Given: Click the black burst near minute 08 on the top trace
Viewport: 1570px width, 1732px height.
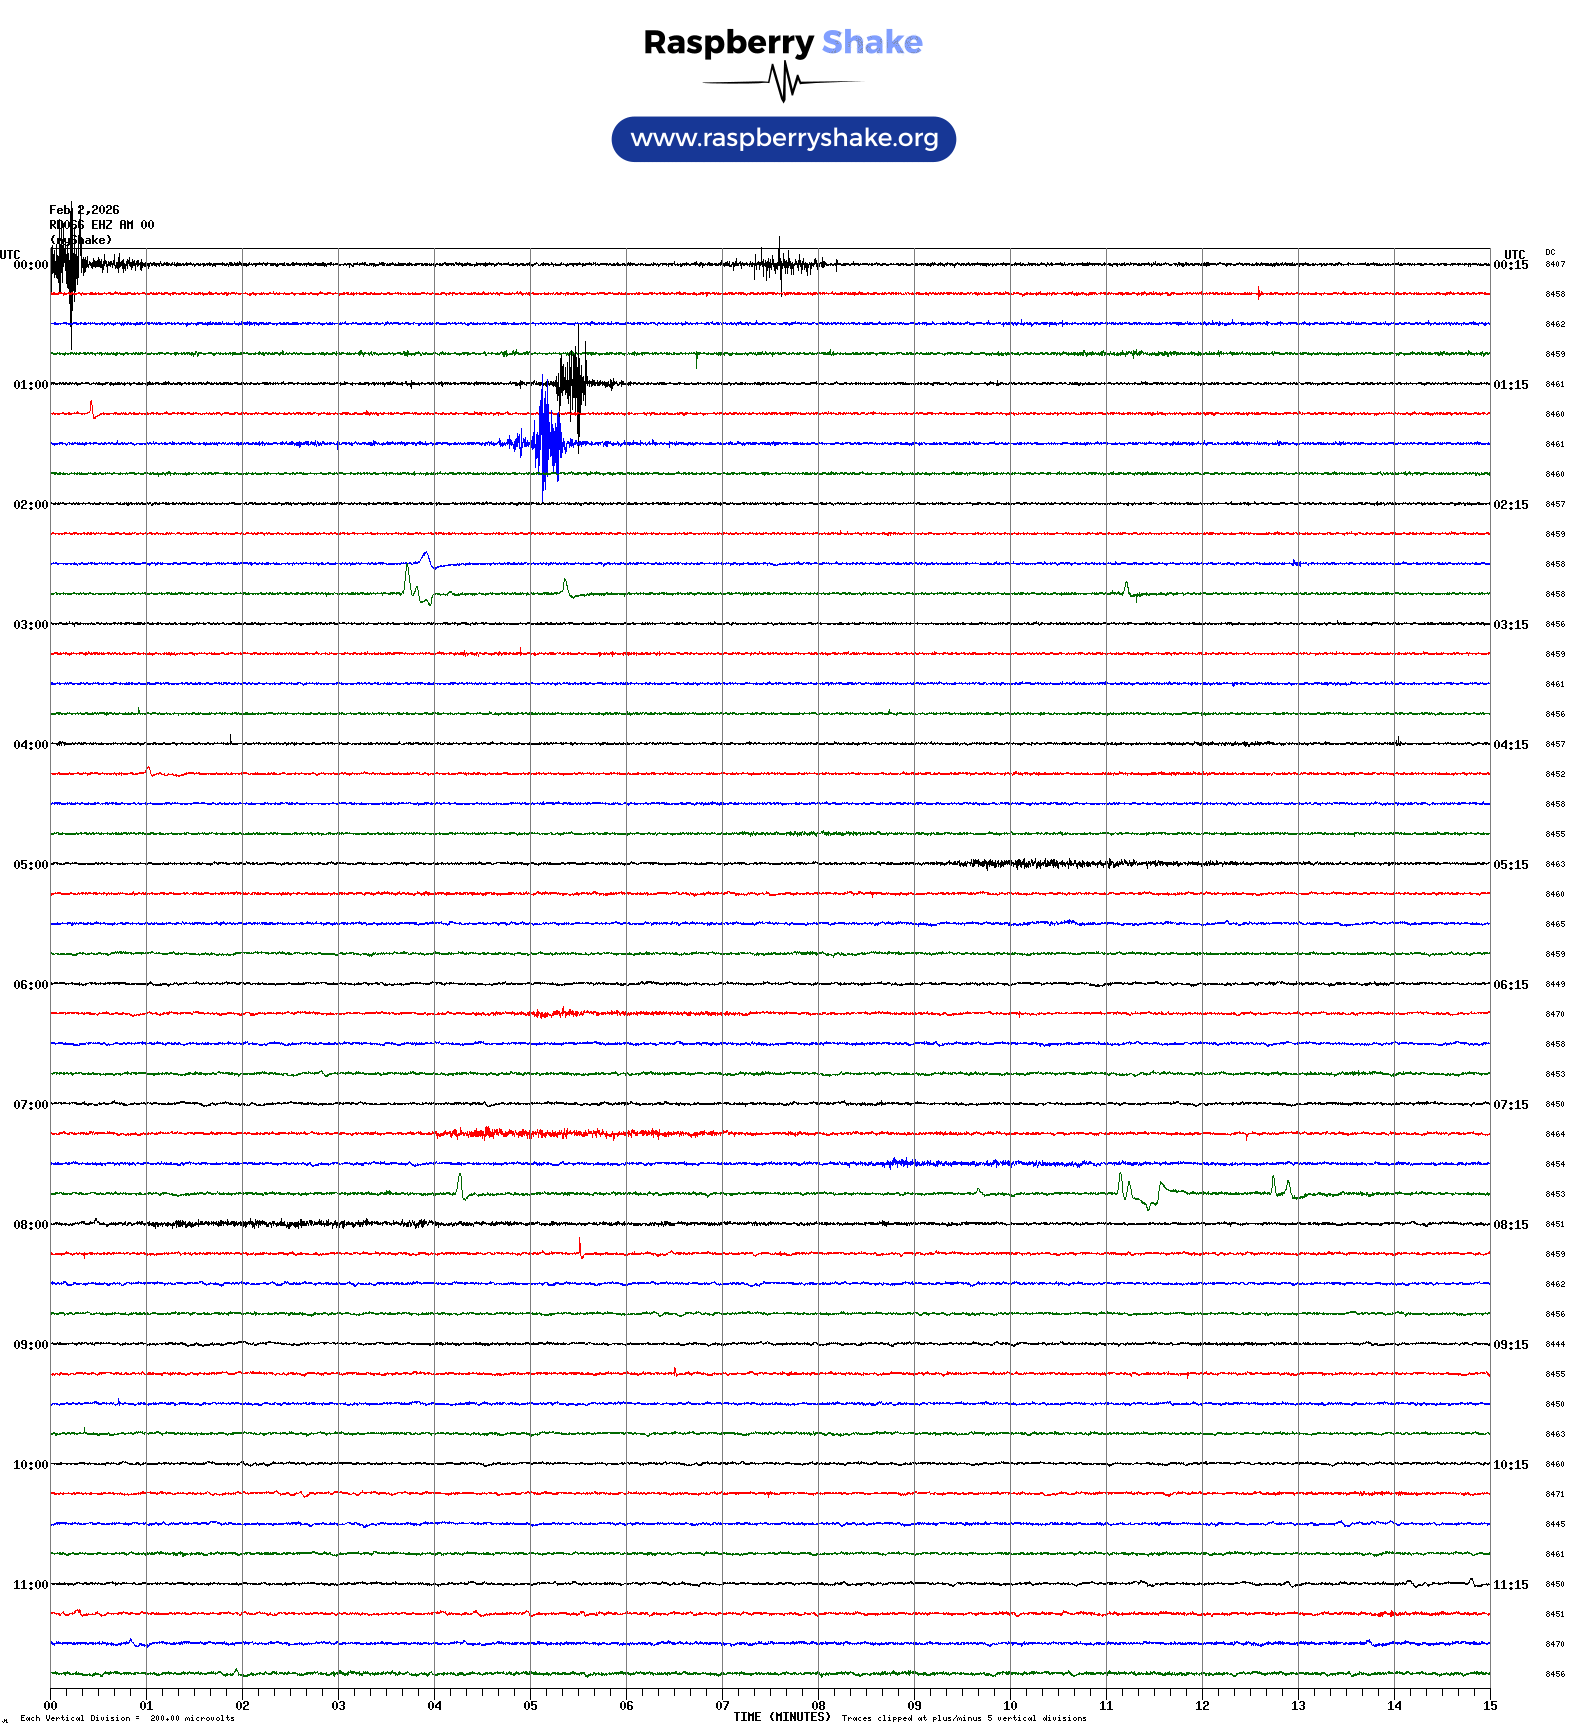Looking at the screenshot, I should 781,264.
